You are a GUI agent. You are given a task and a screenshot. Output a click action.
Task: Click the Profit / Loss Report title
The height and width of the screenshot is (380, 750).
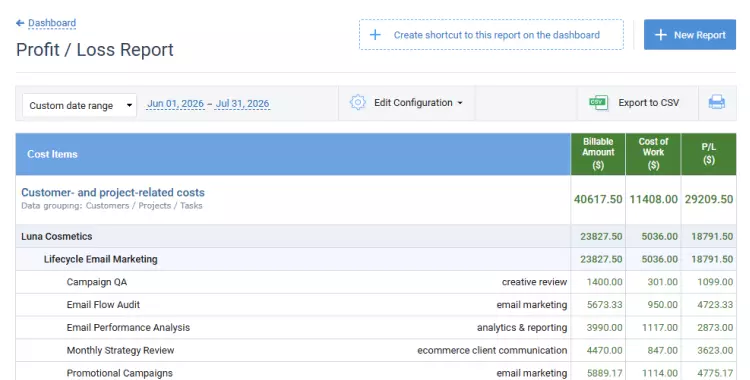(x=95, y=50)
